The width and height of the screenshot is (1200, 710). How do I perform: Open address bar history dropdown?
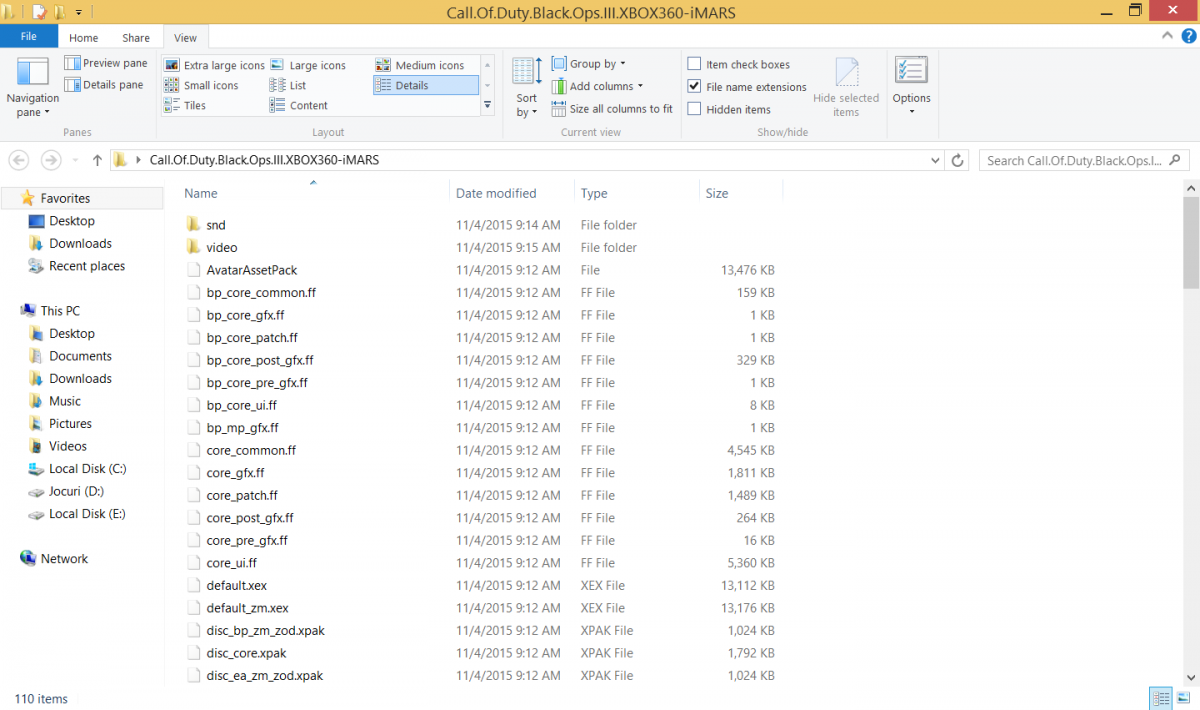click(x=935, y=160)
